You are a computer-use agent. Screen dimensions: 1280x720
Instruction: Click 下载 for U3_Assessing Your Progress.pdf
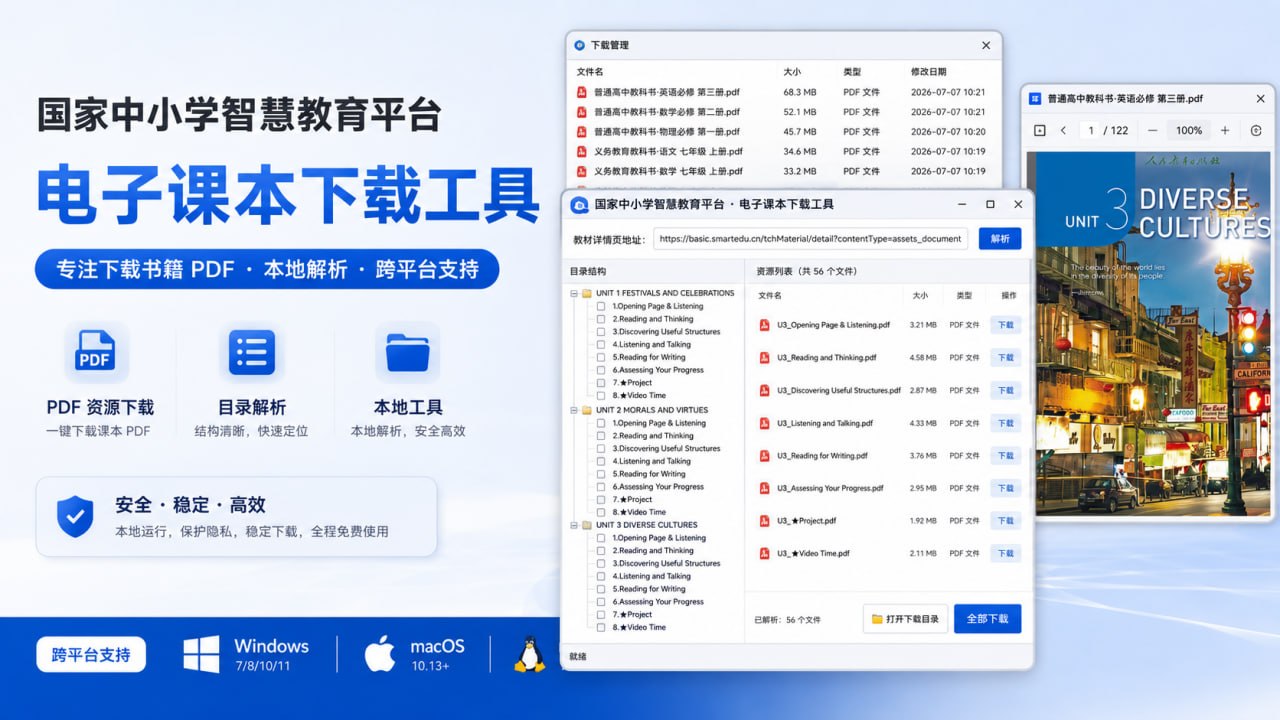[x=1006, y=488]
